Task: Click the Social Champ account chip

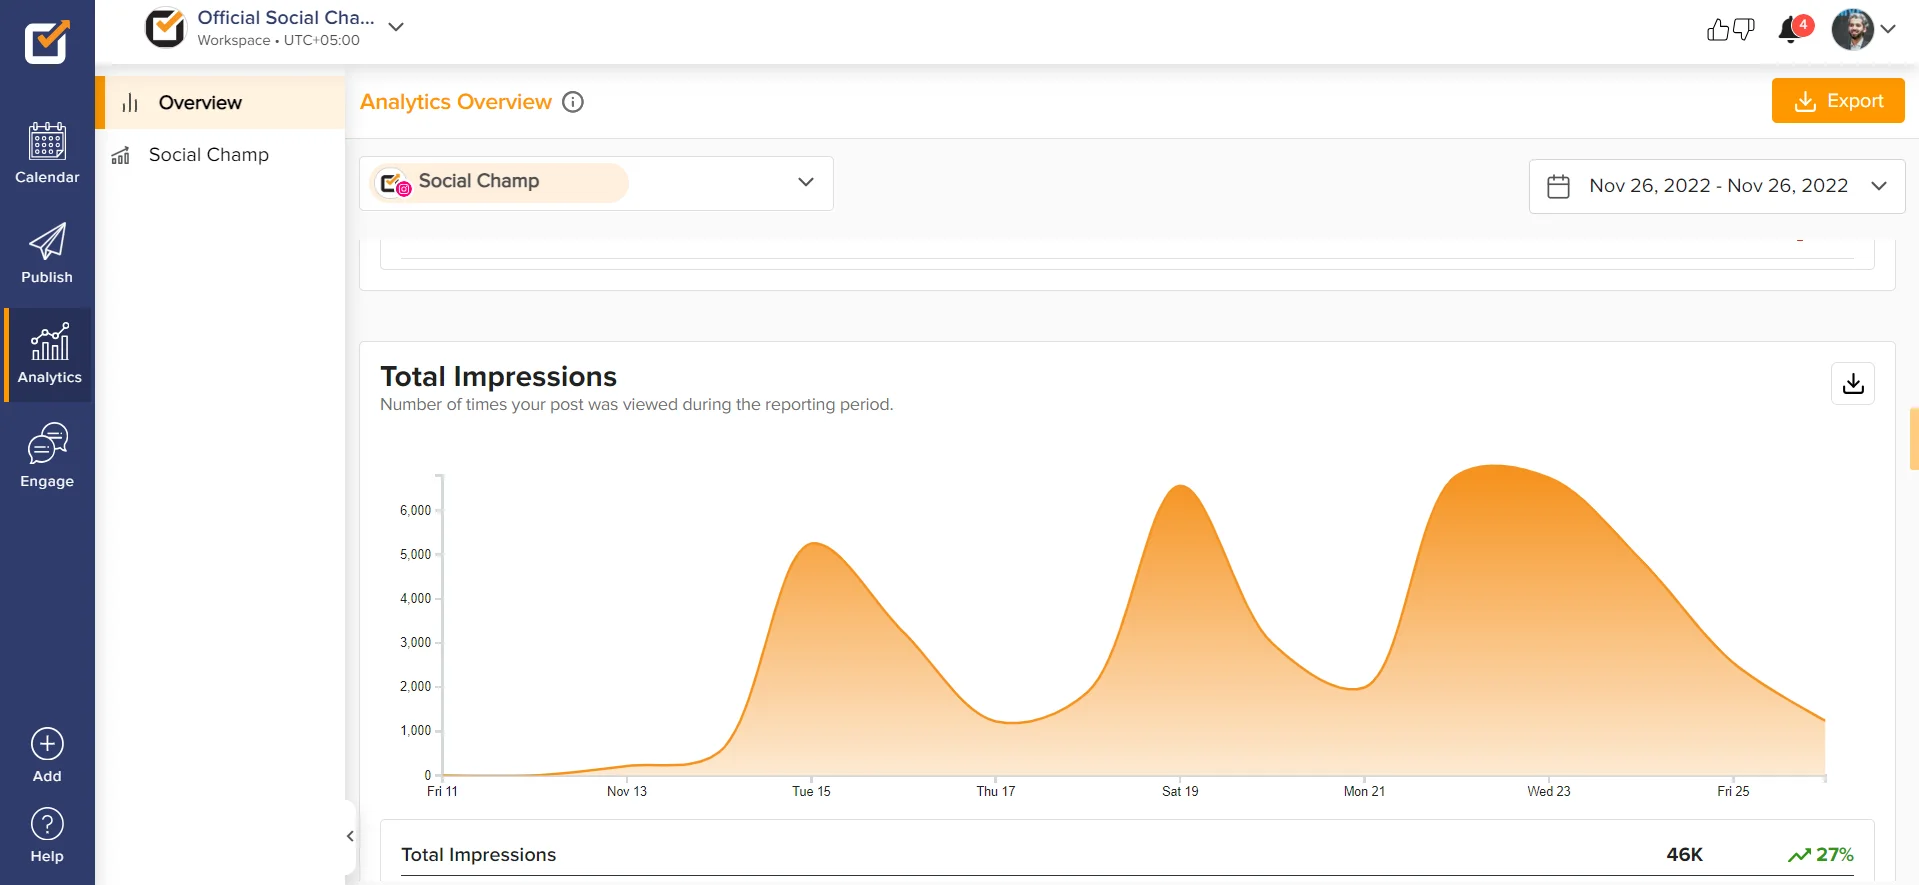Action: pyautogui.click(x=499, y=182)
